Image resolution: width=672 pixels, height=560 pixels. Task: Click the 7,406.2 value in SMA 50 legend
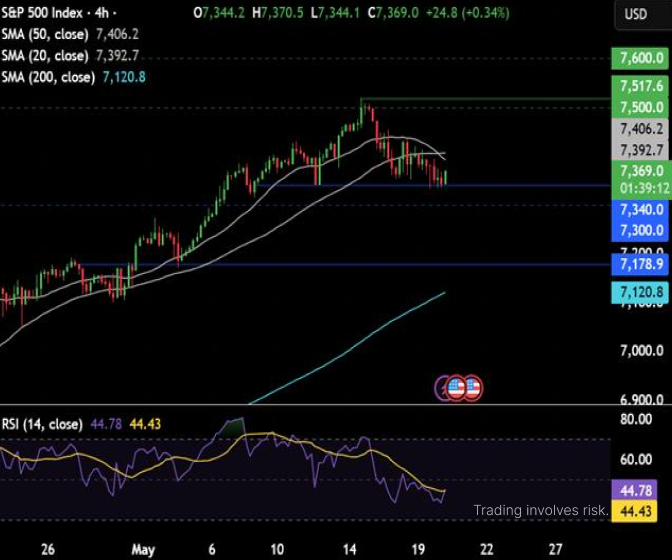117,35
